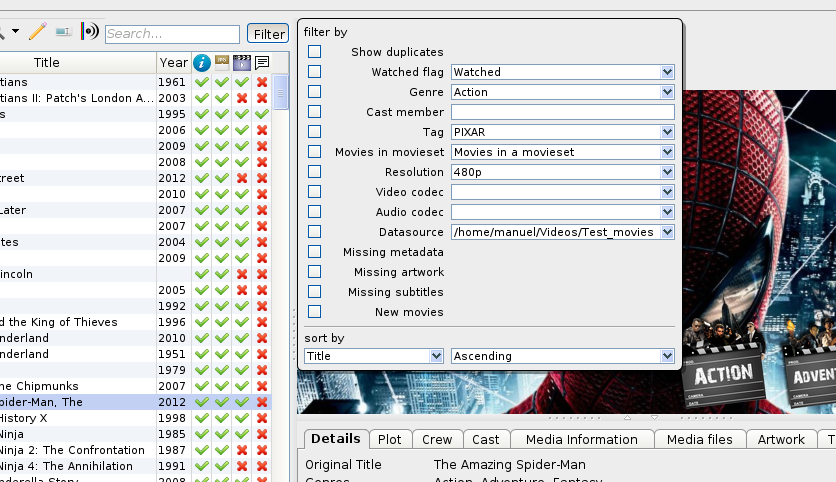Click the trailer clapperboard column header icon
Image resolution: width=836 pixels, height=482 pixels.
pyautogui.click(x=242, y=62)
